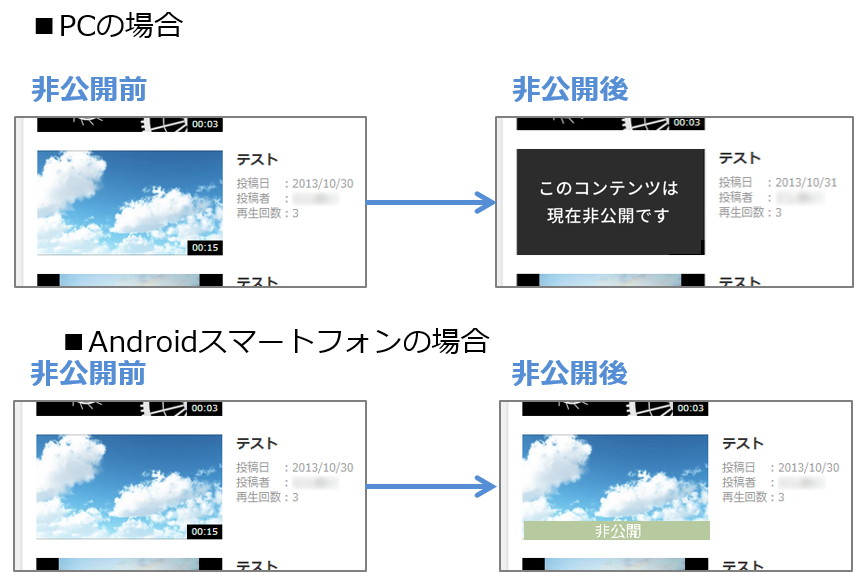Click 00:15 duration badge in Android 非公開前 panel

205,531
